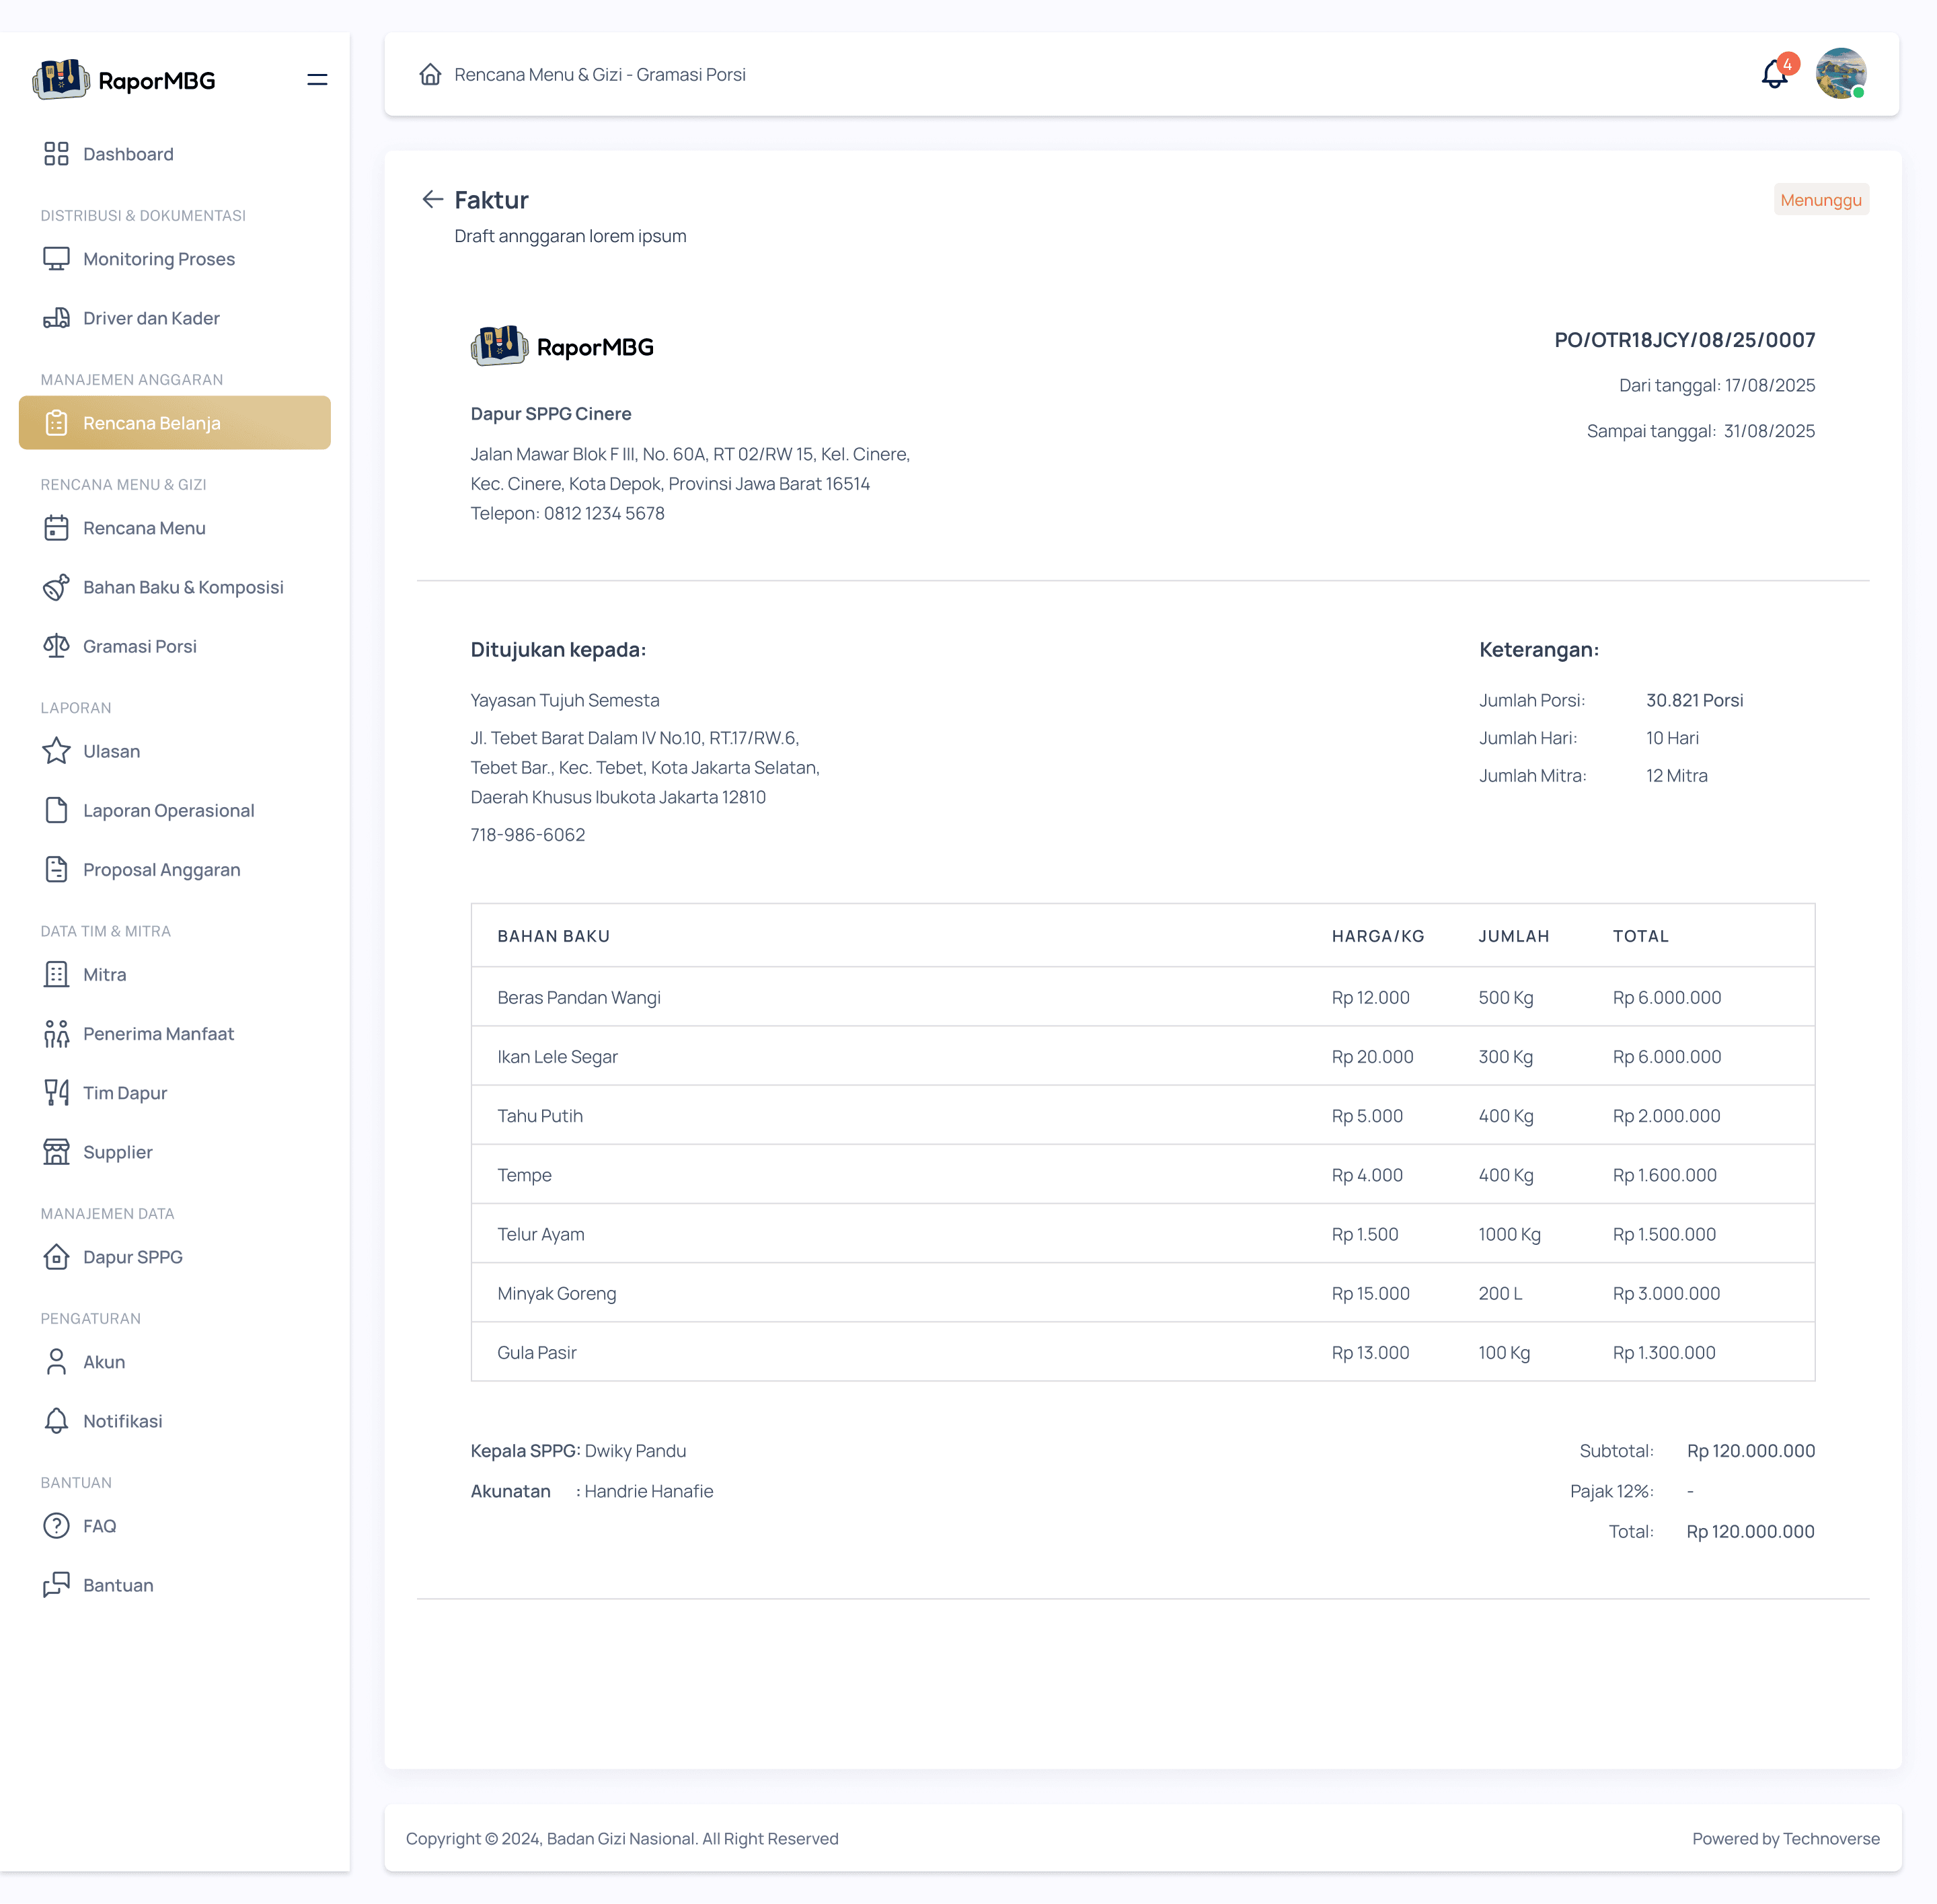Open Monitoring Proses menu item

[159, 259]
